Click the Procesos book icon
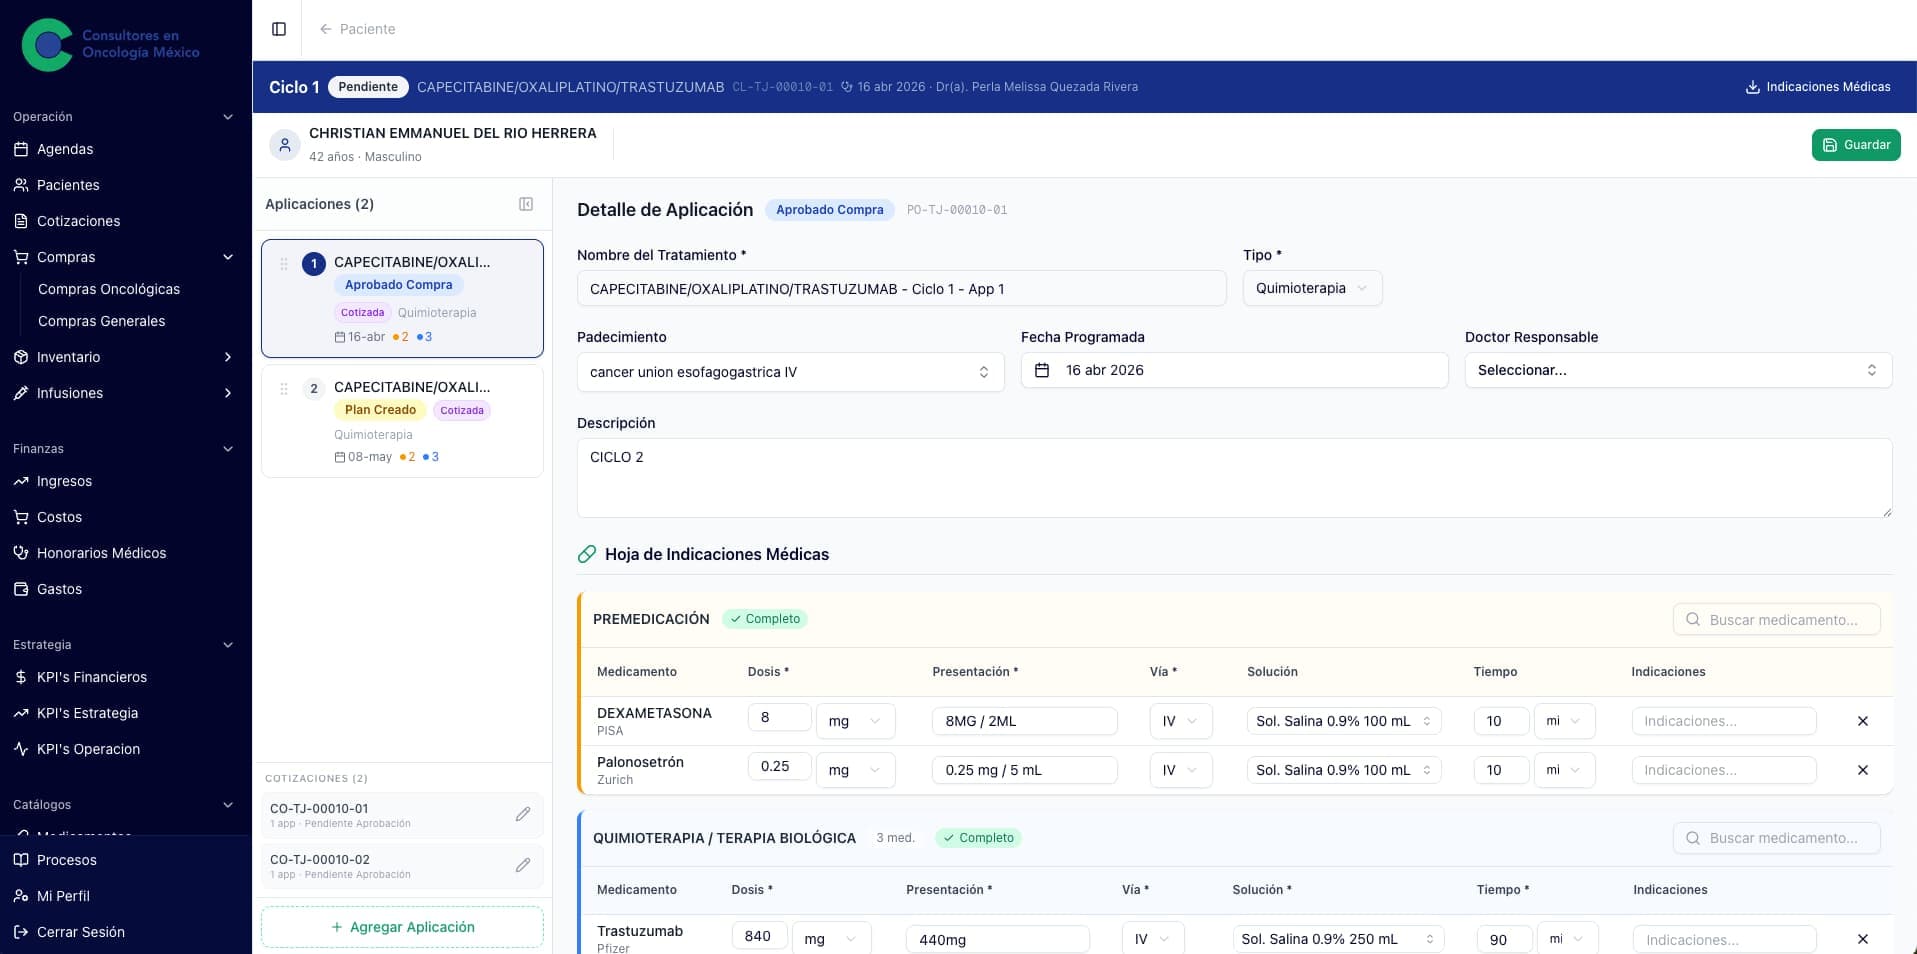This screenshot has height=954, width=1917. tap(21, 860)
